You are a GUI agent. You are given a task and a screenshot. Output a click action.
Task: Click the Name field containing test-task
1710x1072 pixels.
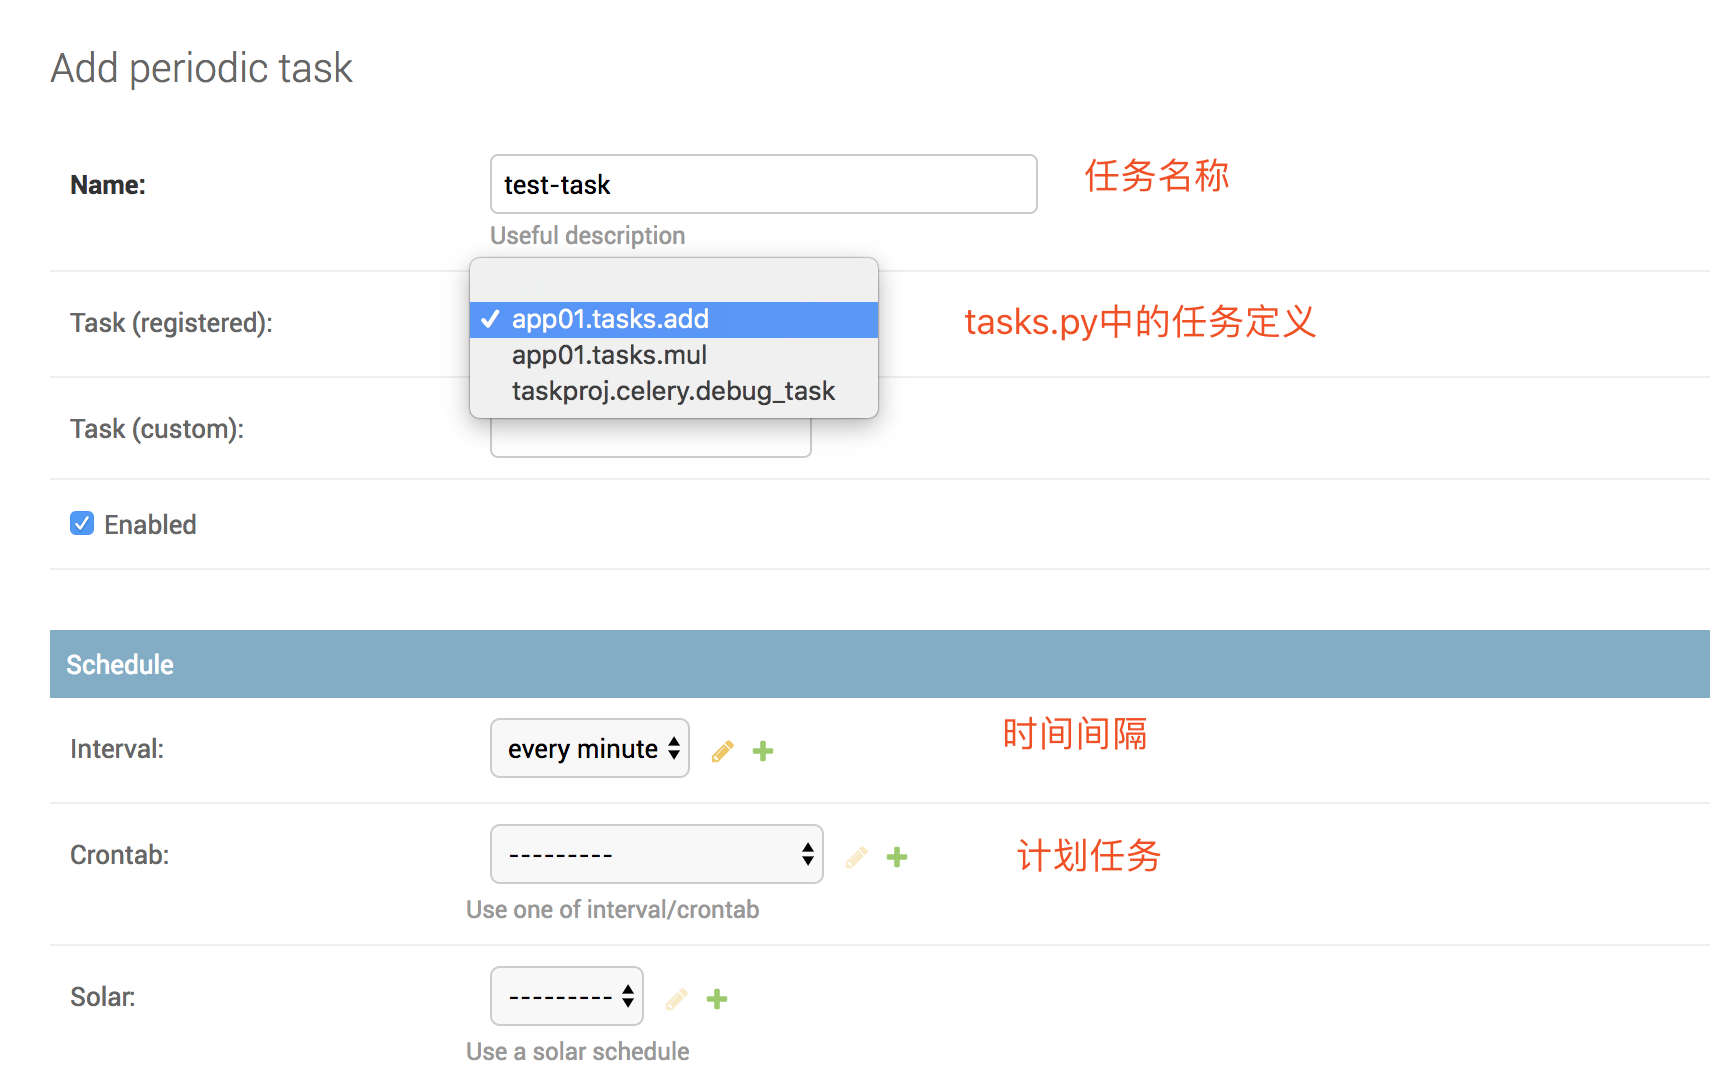tap(763, 184)
